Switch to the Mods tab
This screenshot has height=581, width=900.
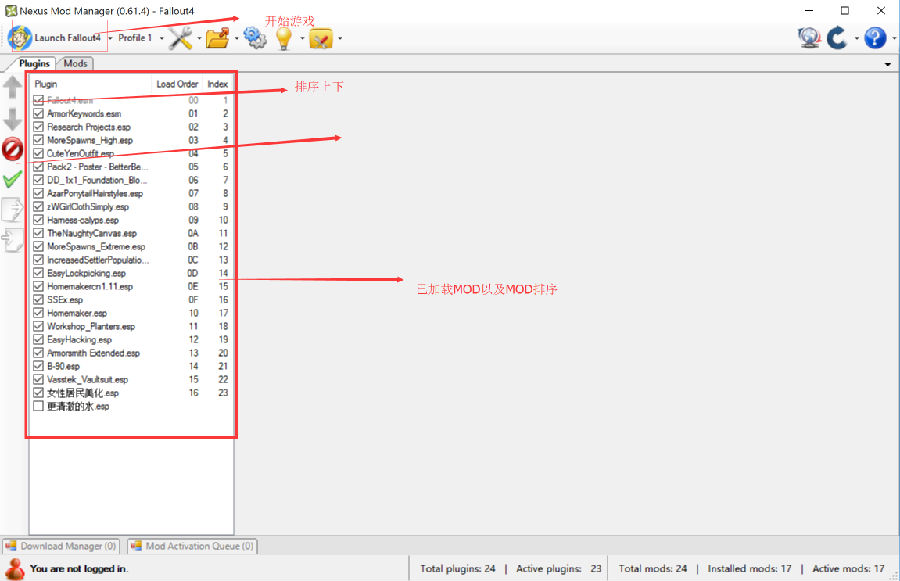click(x=75, y=62)
